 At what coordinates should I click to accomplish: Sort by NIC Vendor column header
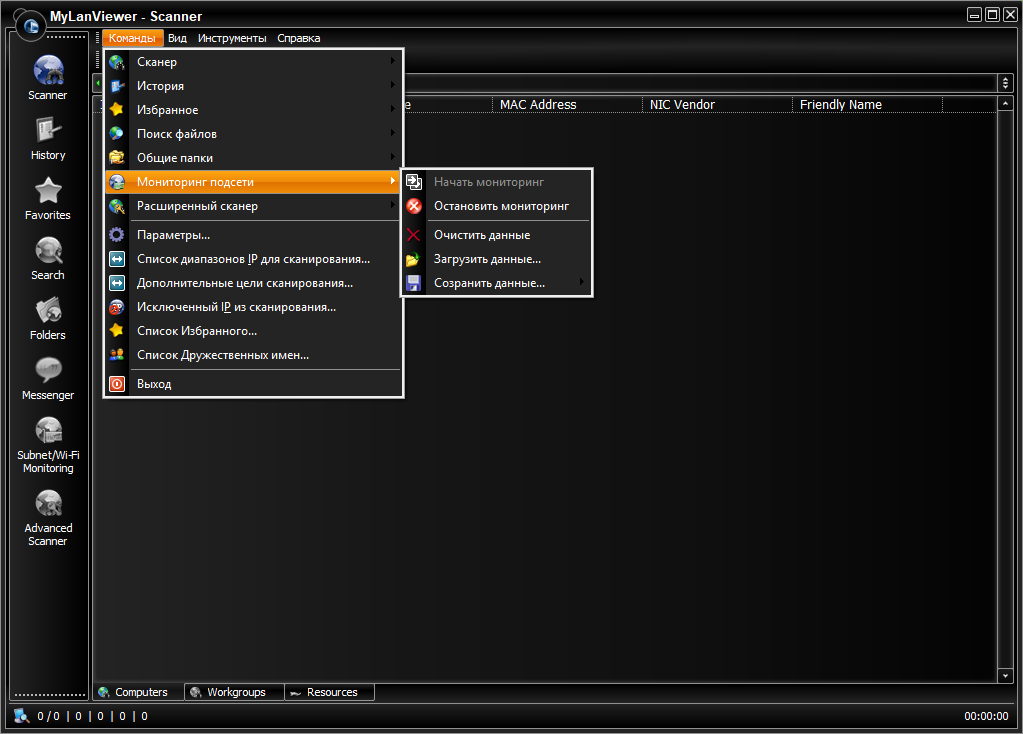click(717, 104)
